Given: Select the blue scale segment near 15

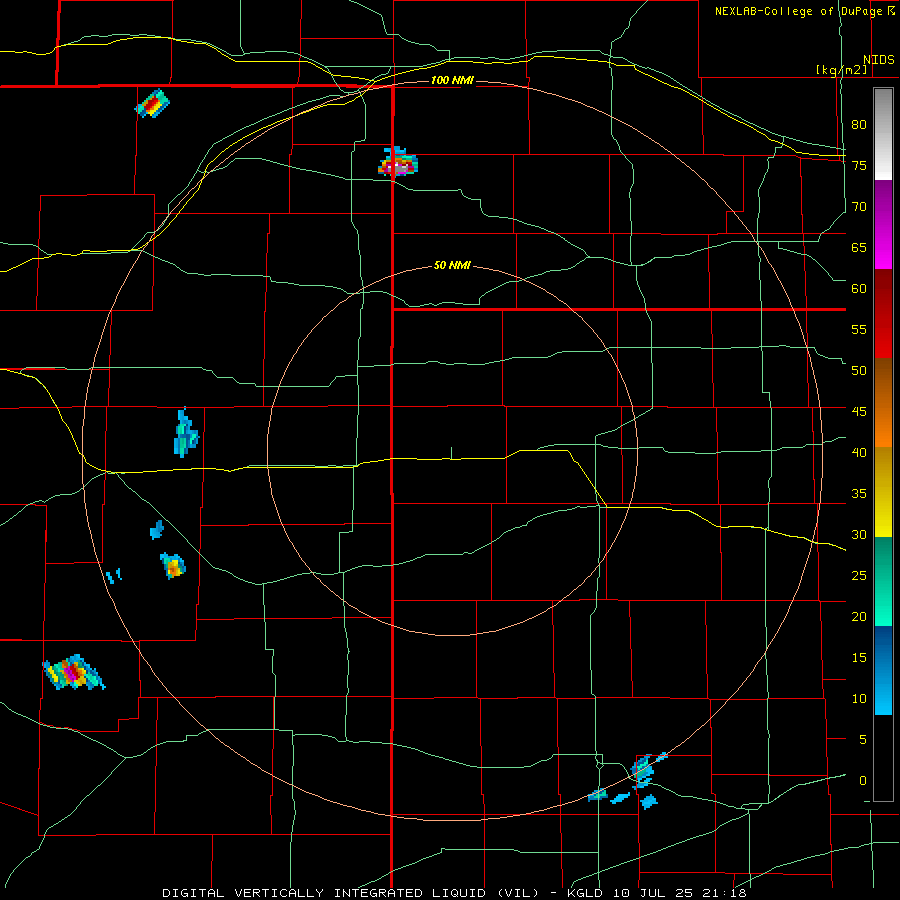Looking at the screenshot, I should (x=883, y=670).
